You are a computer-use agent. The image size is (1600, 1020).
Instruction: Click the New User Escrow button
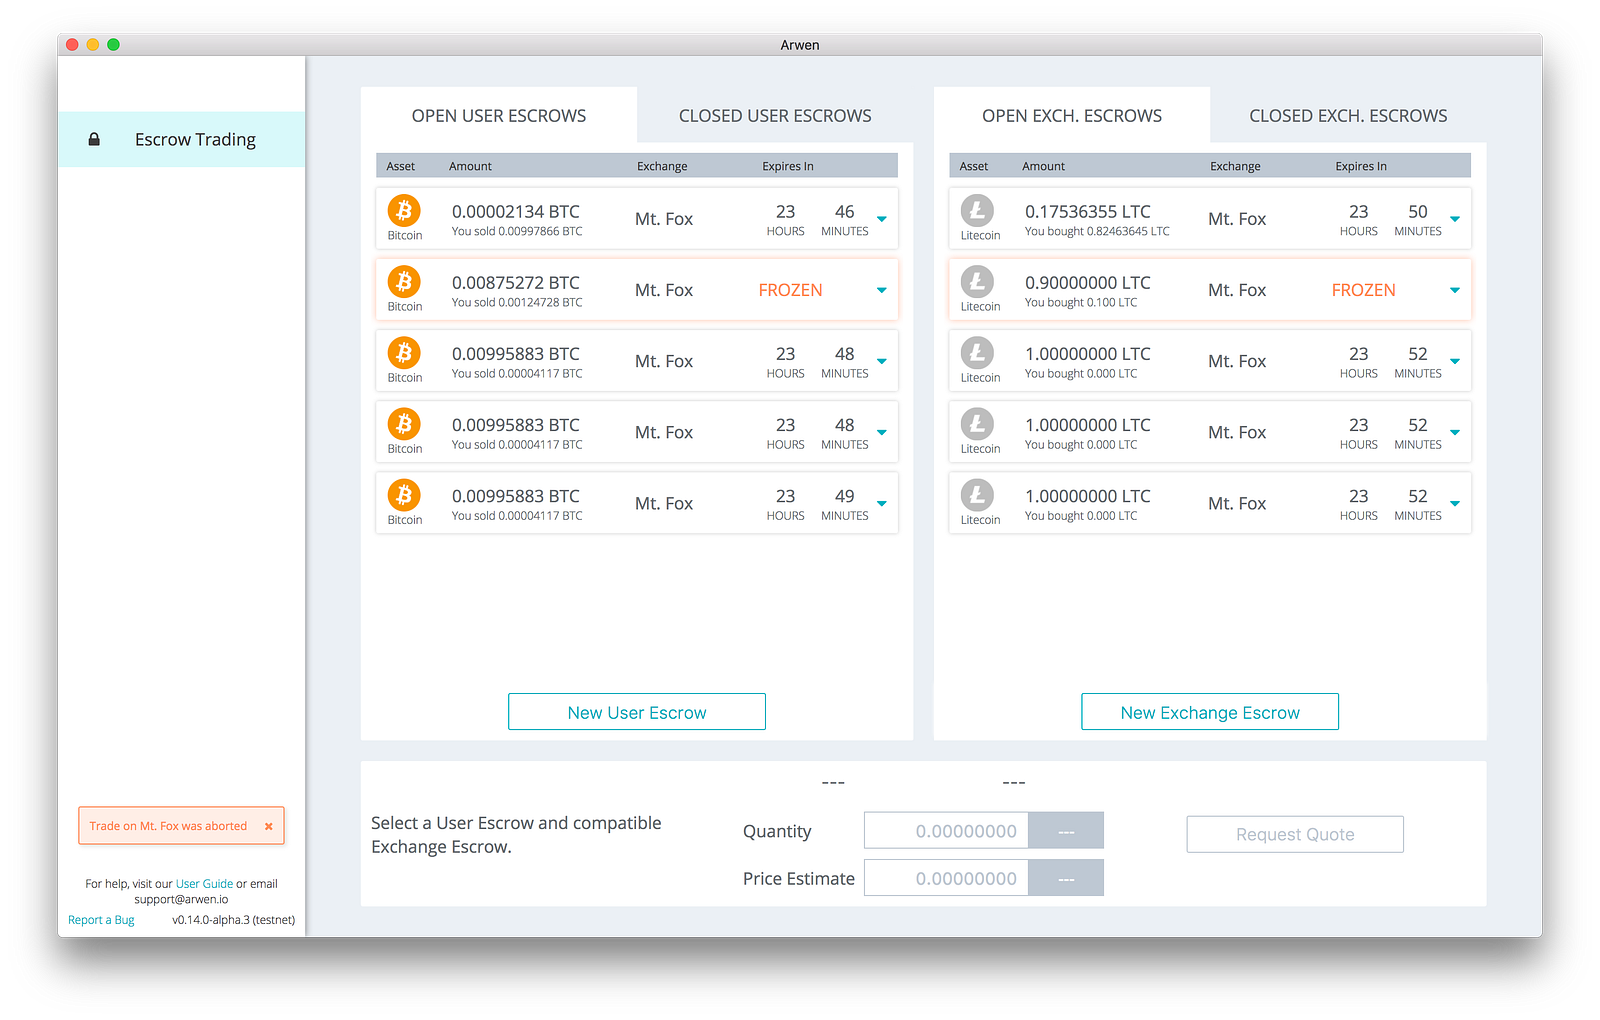click(x=637, y=712)
